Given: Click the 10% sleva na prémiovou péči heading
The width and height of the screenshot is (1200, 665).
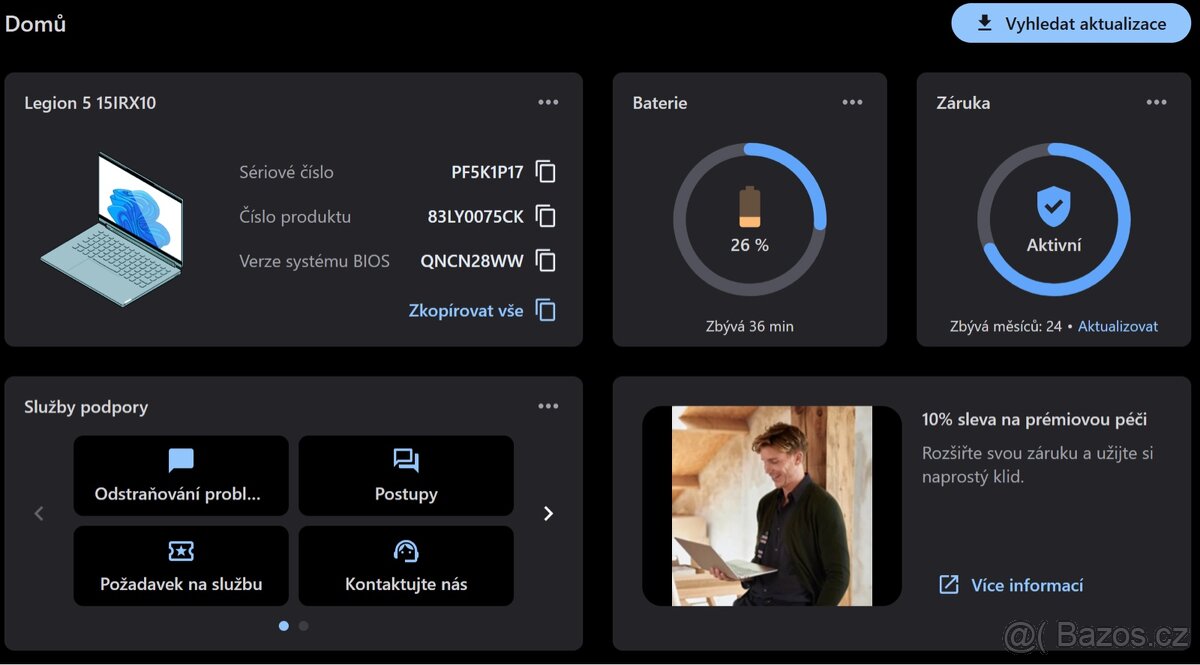Looking at the screenshot, I should coord(1034,420).
